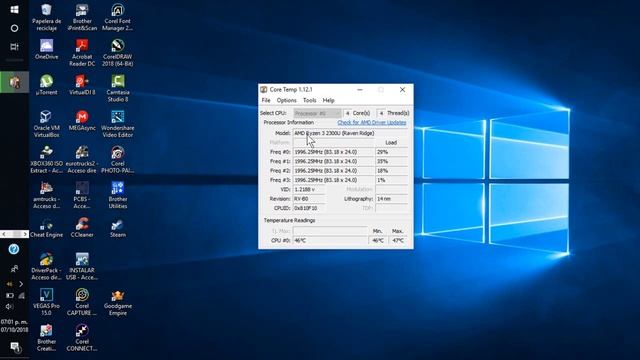Minimize the Core Temp window
The image size is (640, 360).
tap(360, 89)
